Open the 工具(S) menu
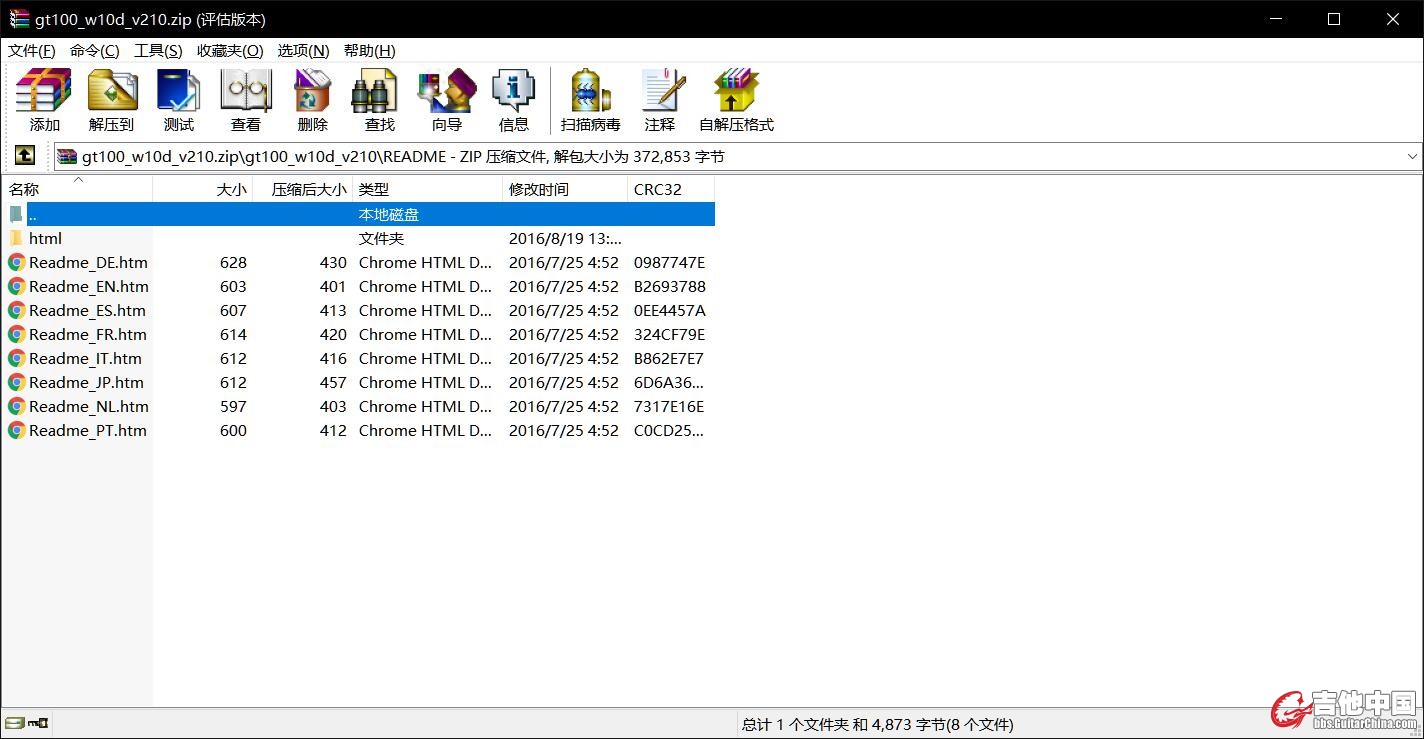This screenshot has height=739, width=1424. 158,51
